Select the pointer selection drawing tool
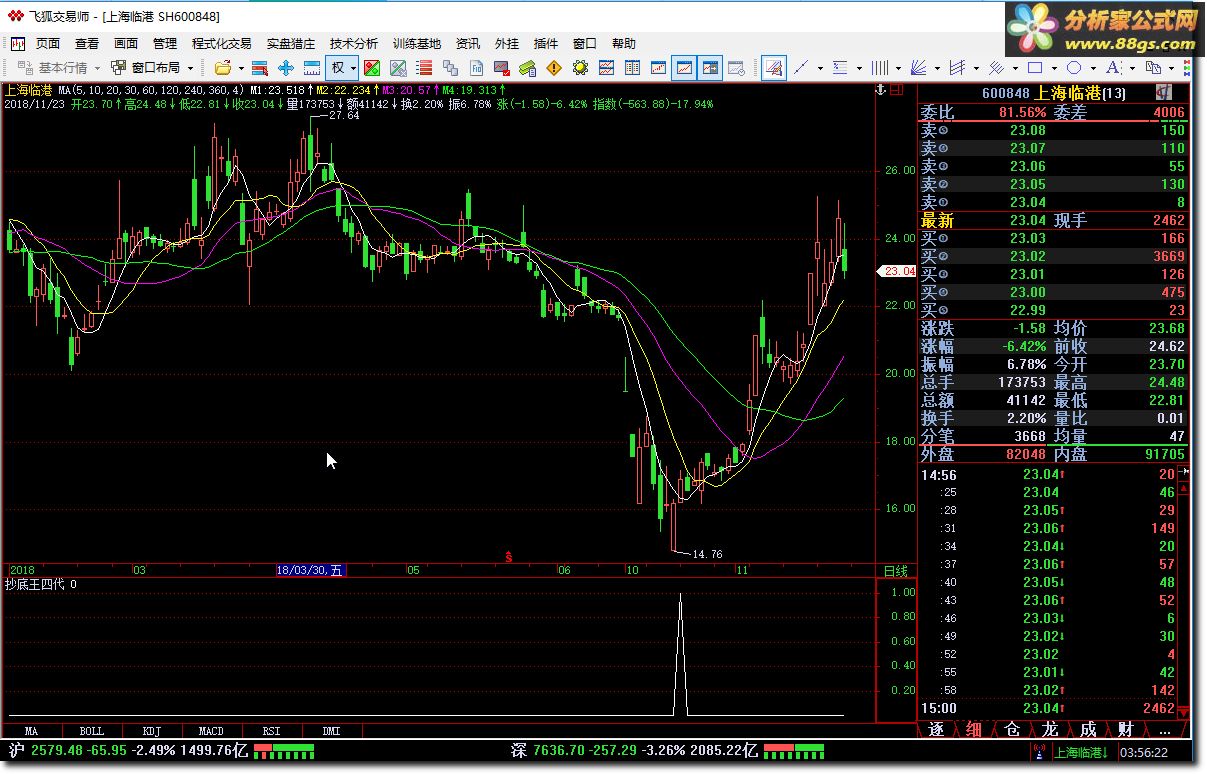This screenshot has width=1207, height=774. tap(774, 68)
